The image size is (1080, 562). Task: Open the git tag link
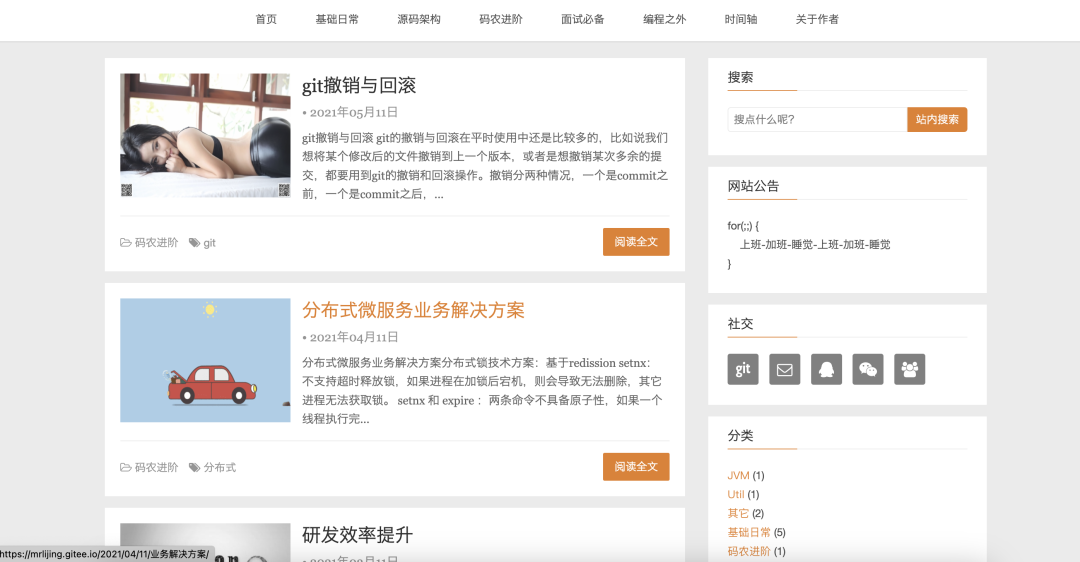pos(209,243)
